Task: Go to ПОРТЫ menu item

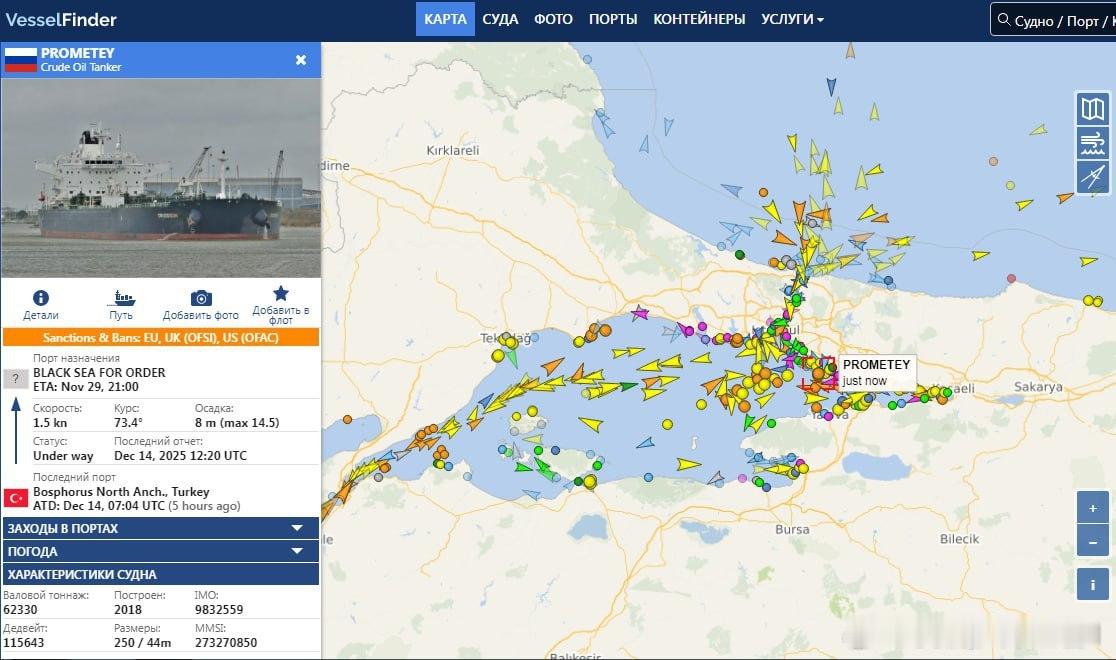Action: pos(613,19)
